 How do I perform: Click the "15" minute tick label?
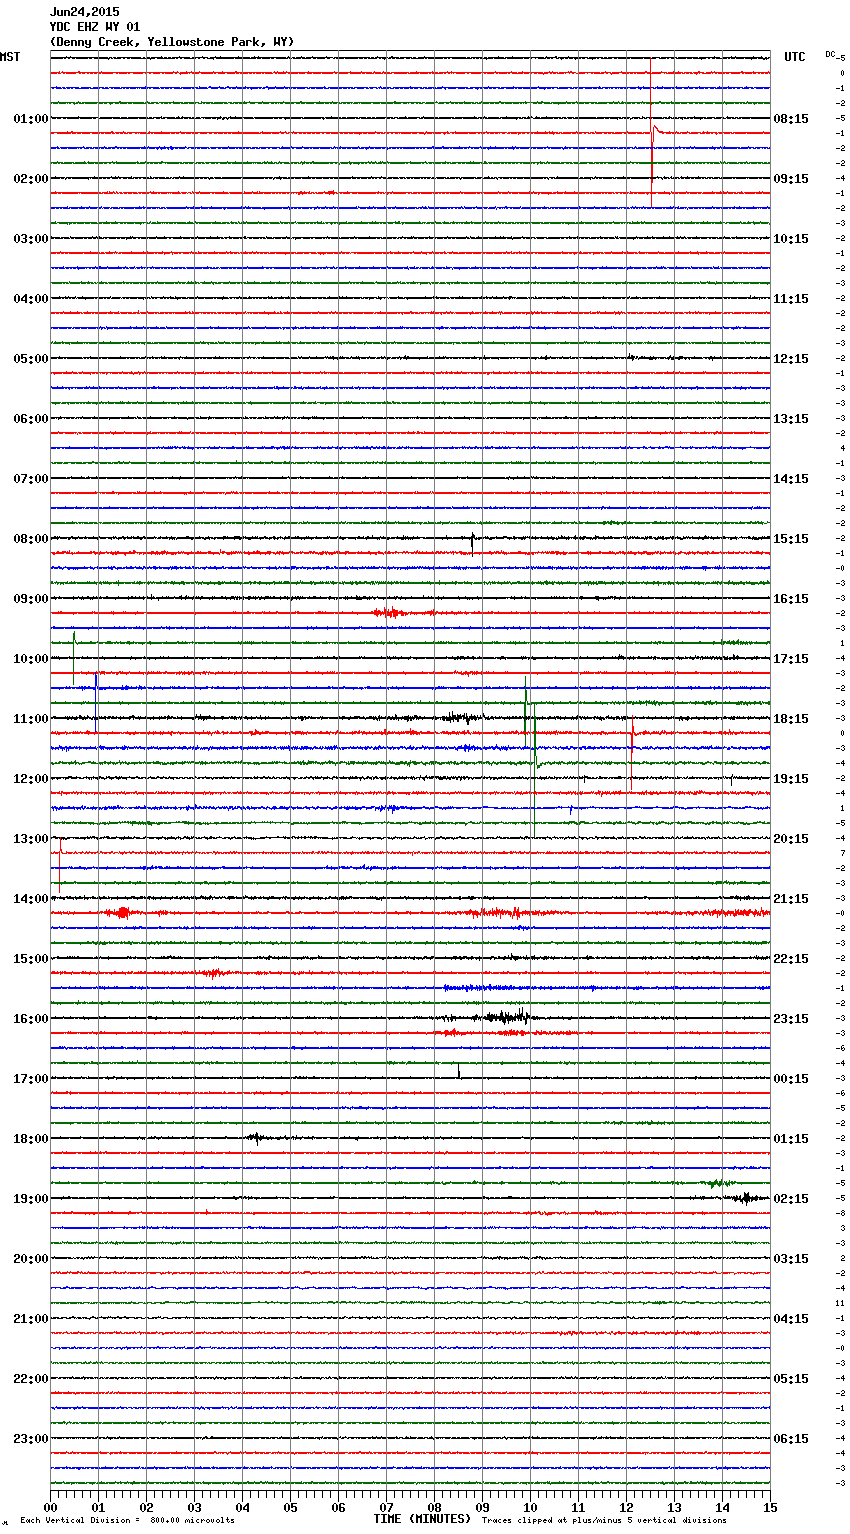coord(770,1507)
